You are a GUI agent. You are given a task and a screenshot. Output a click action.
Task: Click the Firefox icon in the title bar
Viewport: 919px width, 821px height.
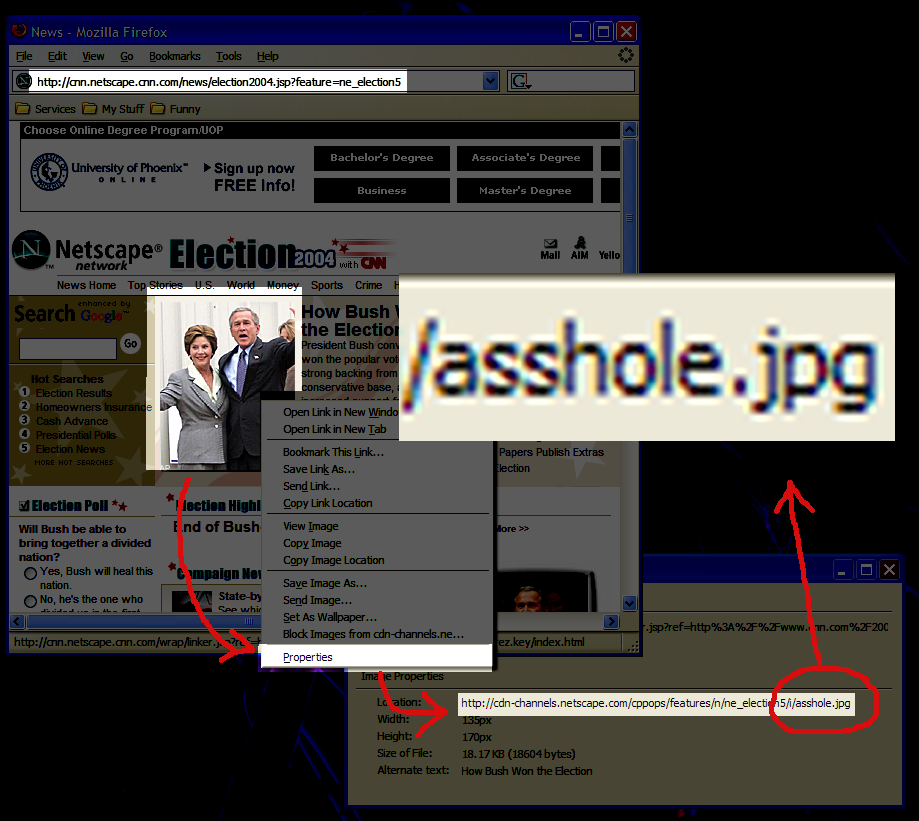[17, 31]
